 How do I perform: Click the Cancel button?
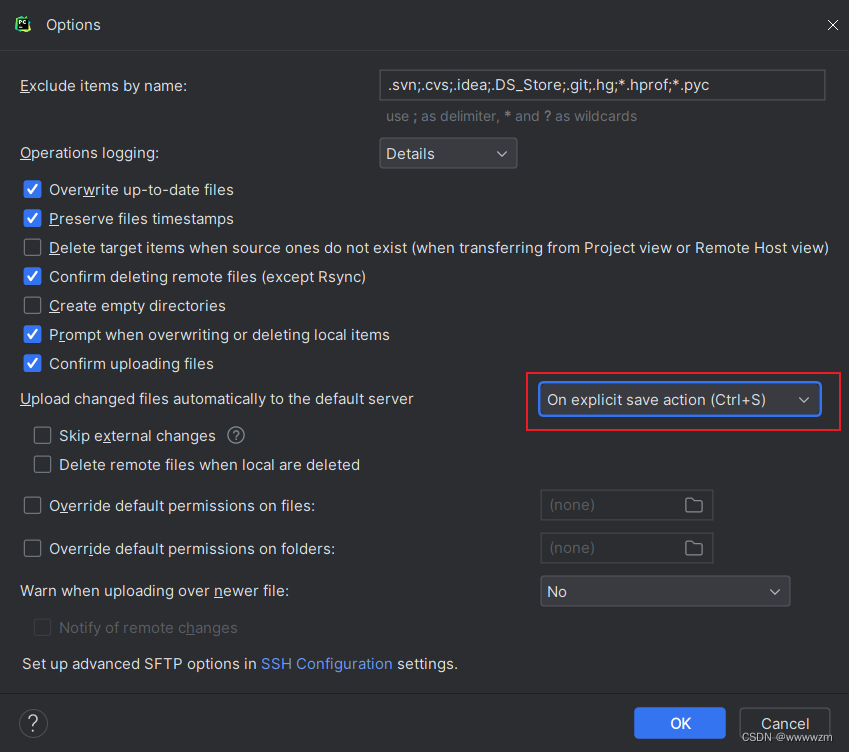[x=785, y=723]
